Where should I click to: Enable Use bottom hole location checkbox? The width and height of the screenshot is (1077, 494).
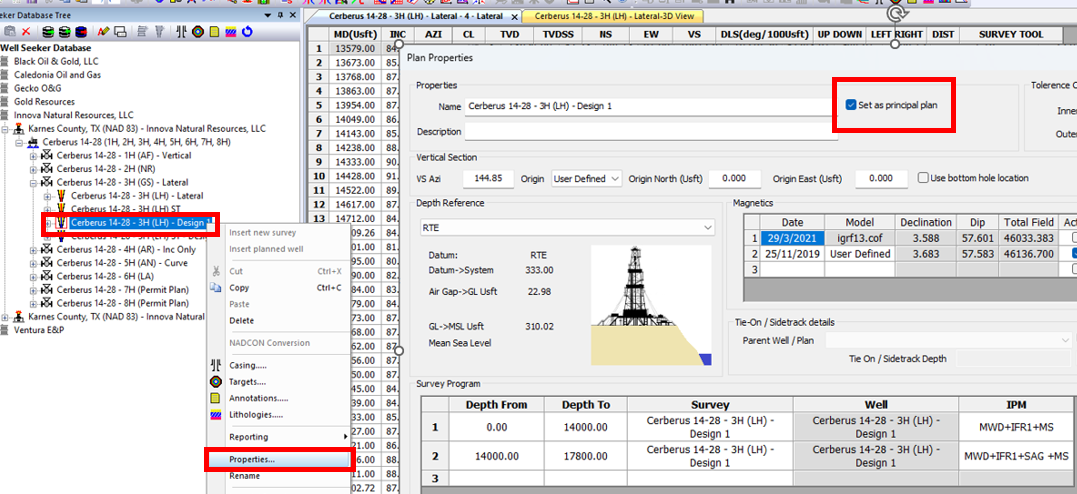click(924, 178)
